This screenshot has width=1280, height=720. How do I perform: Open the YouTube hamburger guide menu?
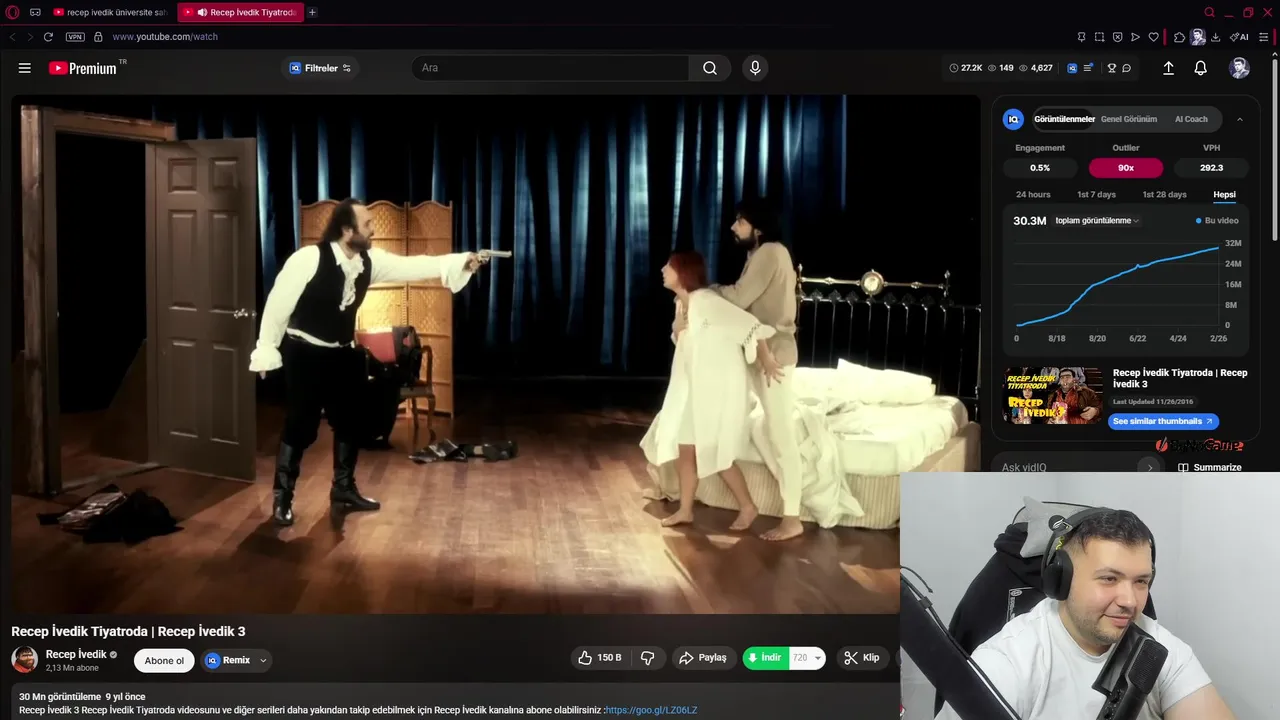24,68
